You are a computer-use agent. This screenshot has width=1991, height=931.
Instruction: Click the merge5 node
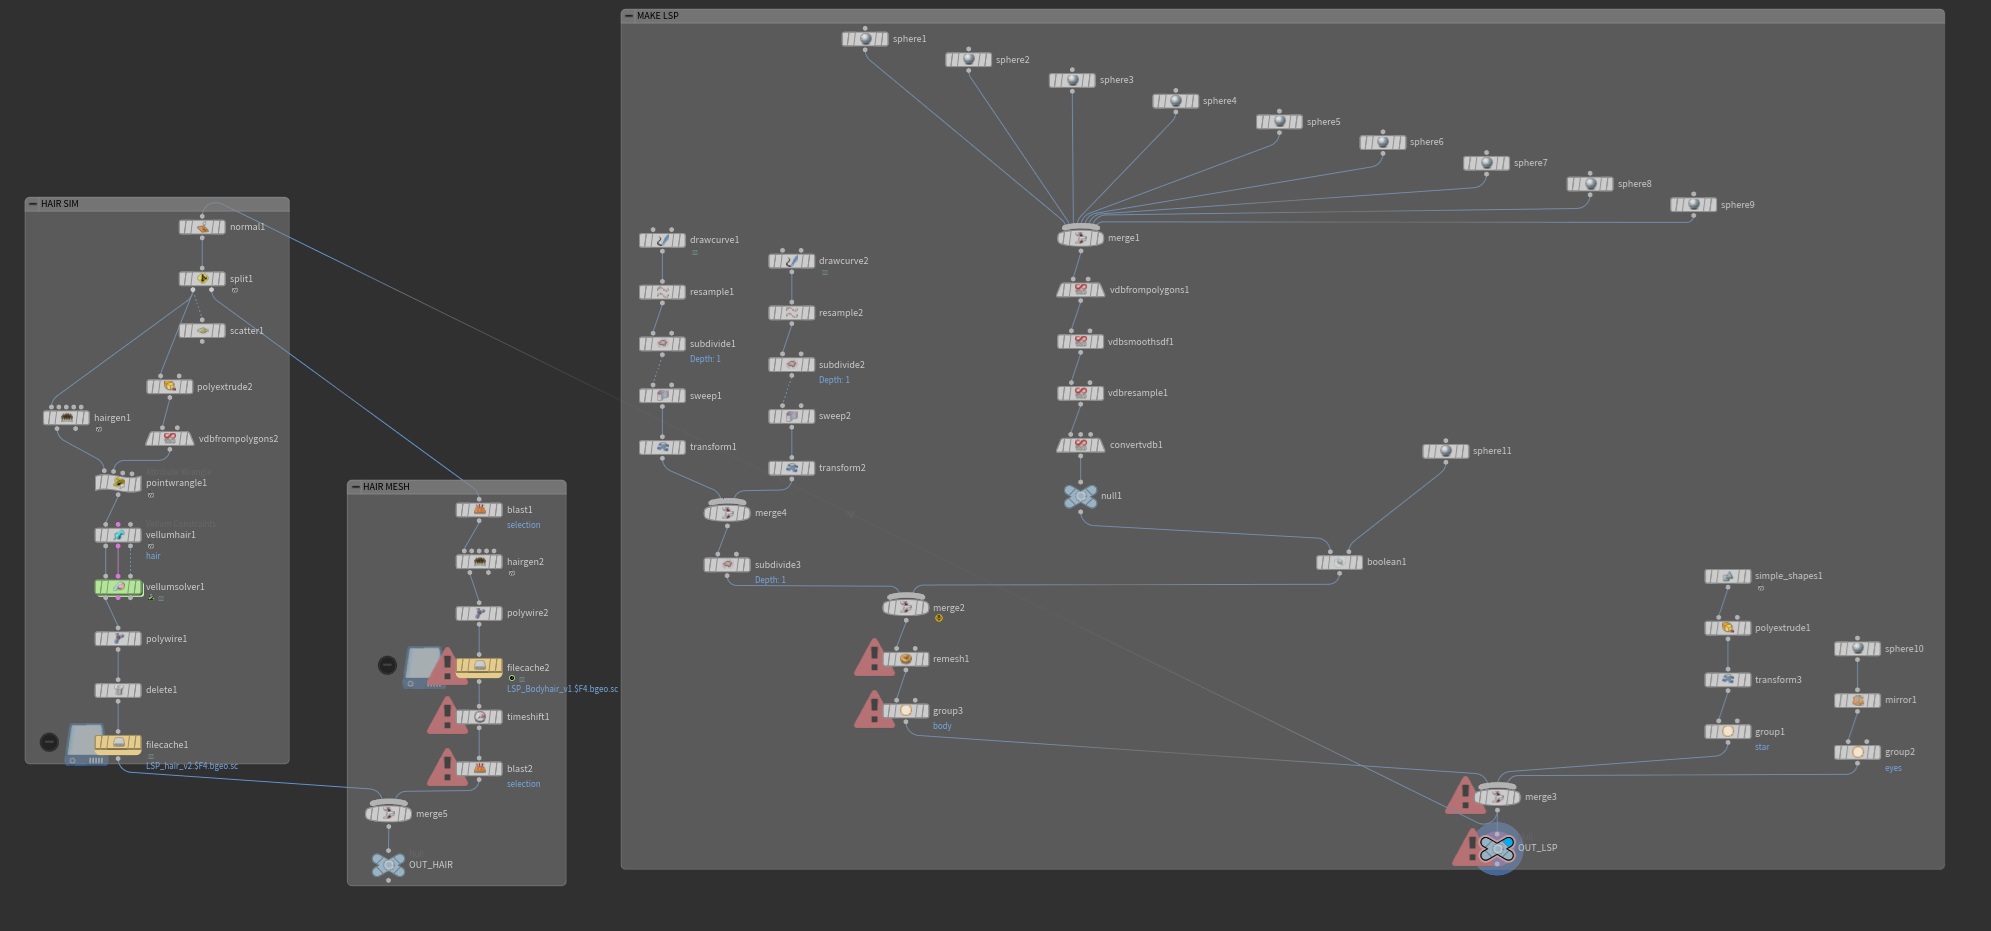pyautogui.click(x=388, y=814)
